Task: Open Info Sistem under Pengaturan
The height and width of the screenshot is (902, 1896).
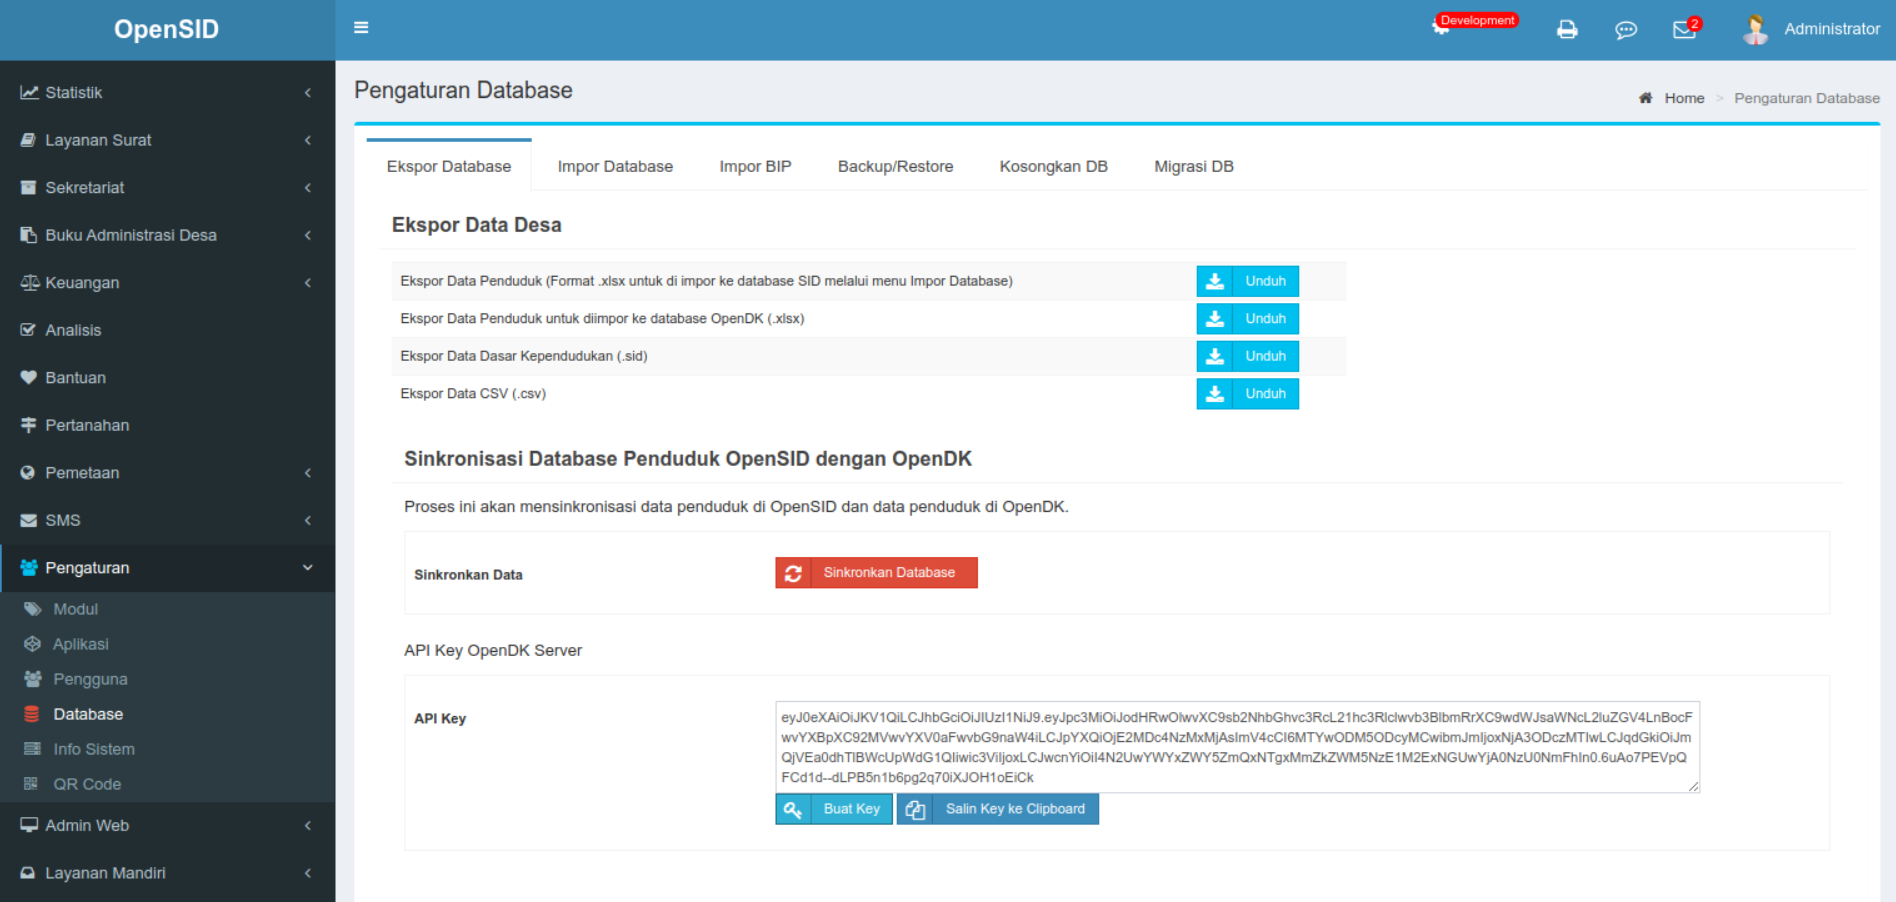Action: [94, 749]
